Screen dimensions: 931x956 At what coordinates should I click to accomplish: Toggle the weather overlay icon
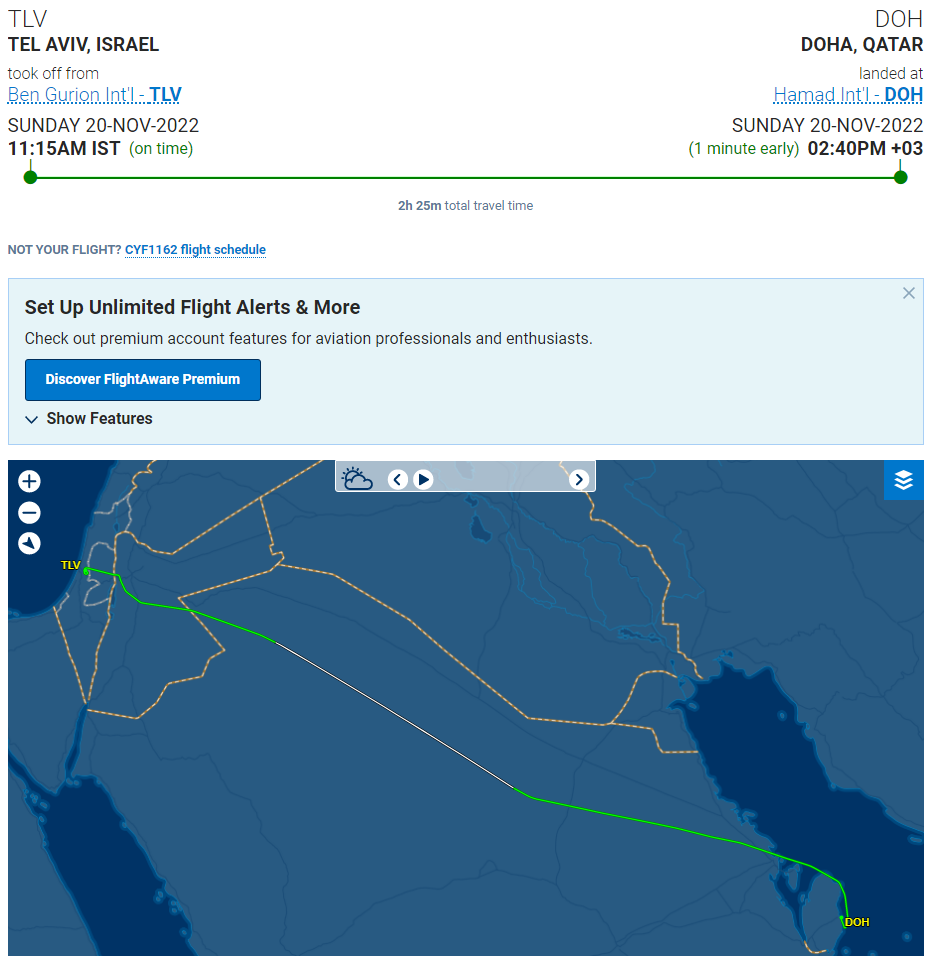(357, 479)
